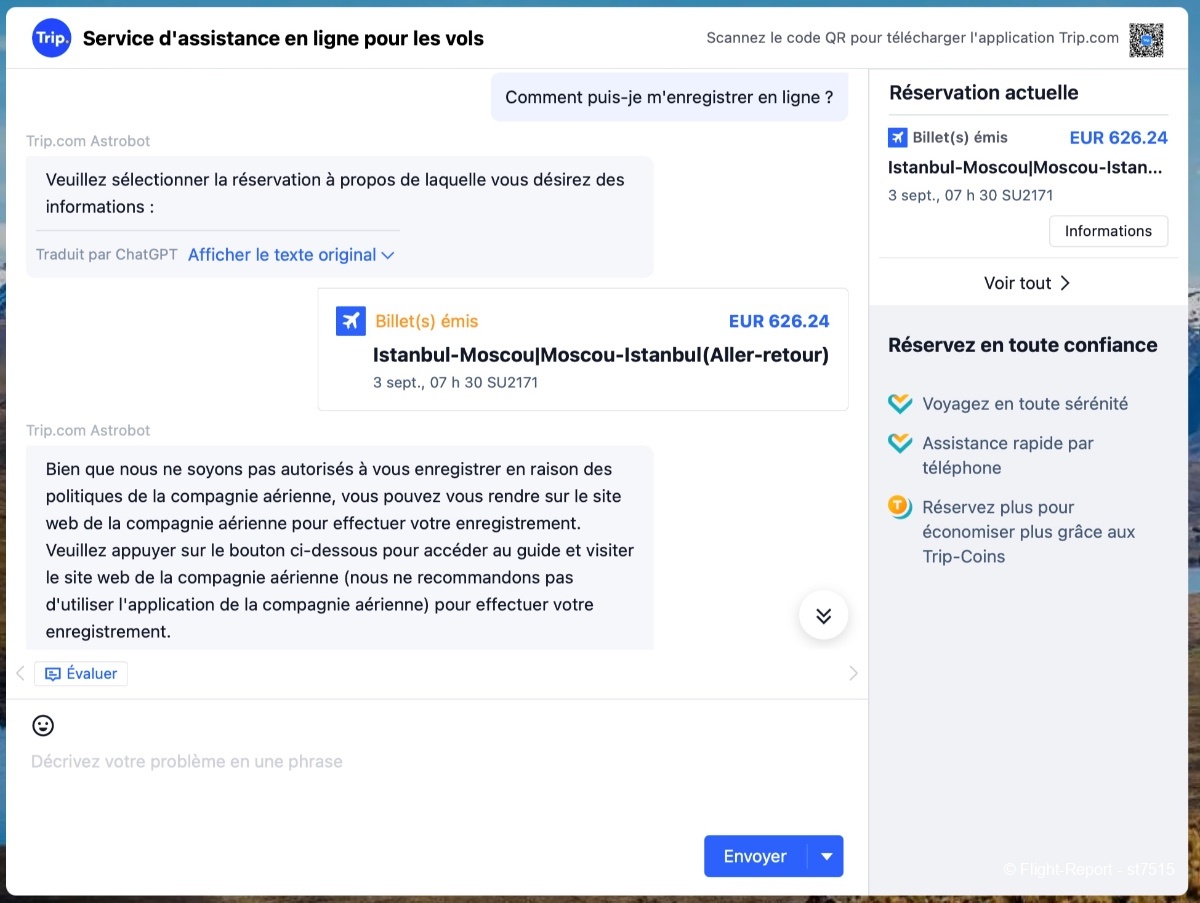The width and height of the screenshot is (1200, 903).
Task: Click the plane icon in Réservation actuelle panel
Action: pyautogui.click(x=897, y=137)
